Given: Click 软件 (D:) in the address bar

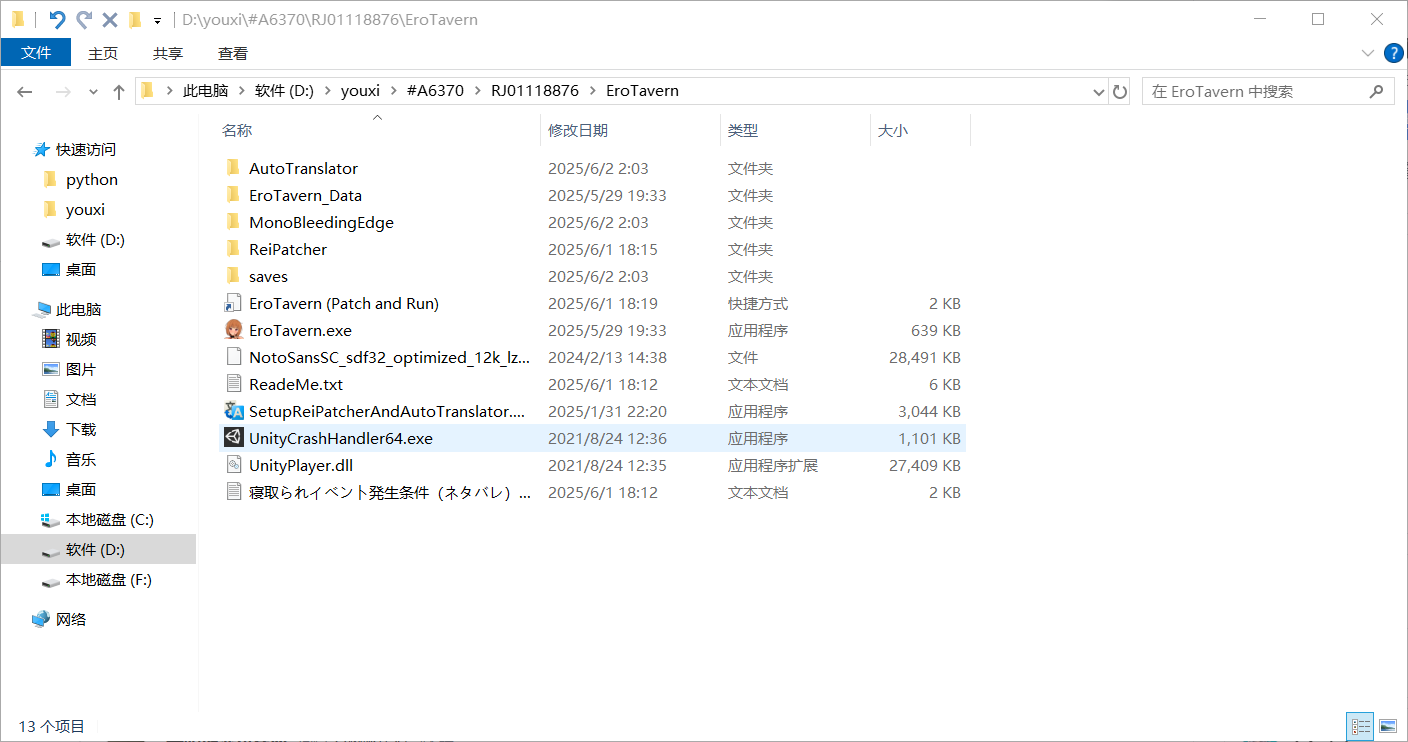Looking at the screenshot, I should click(x=284, y=91).
